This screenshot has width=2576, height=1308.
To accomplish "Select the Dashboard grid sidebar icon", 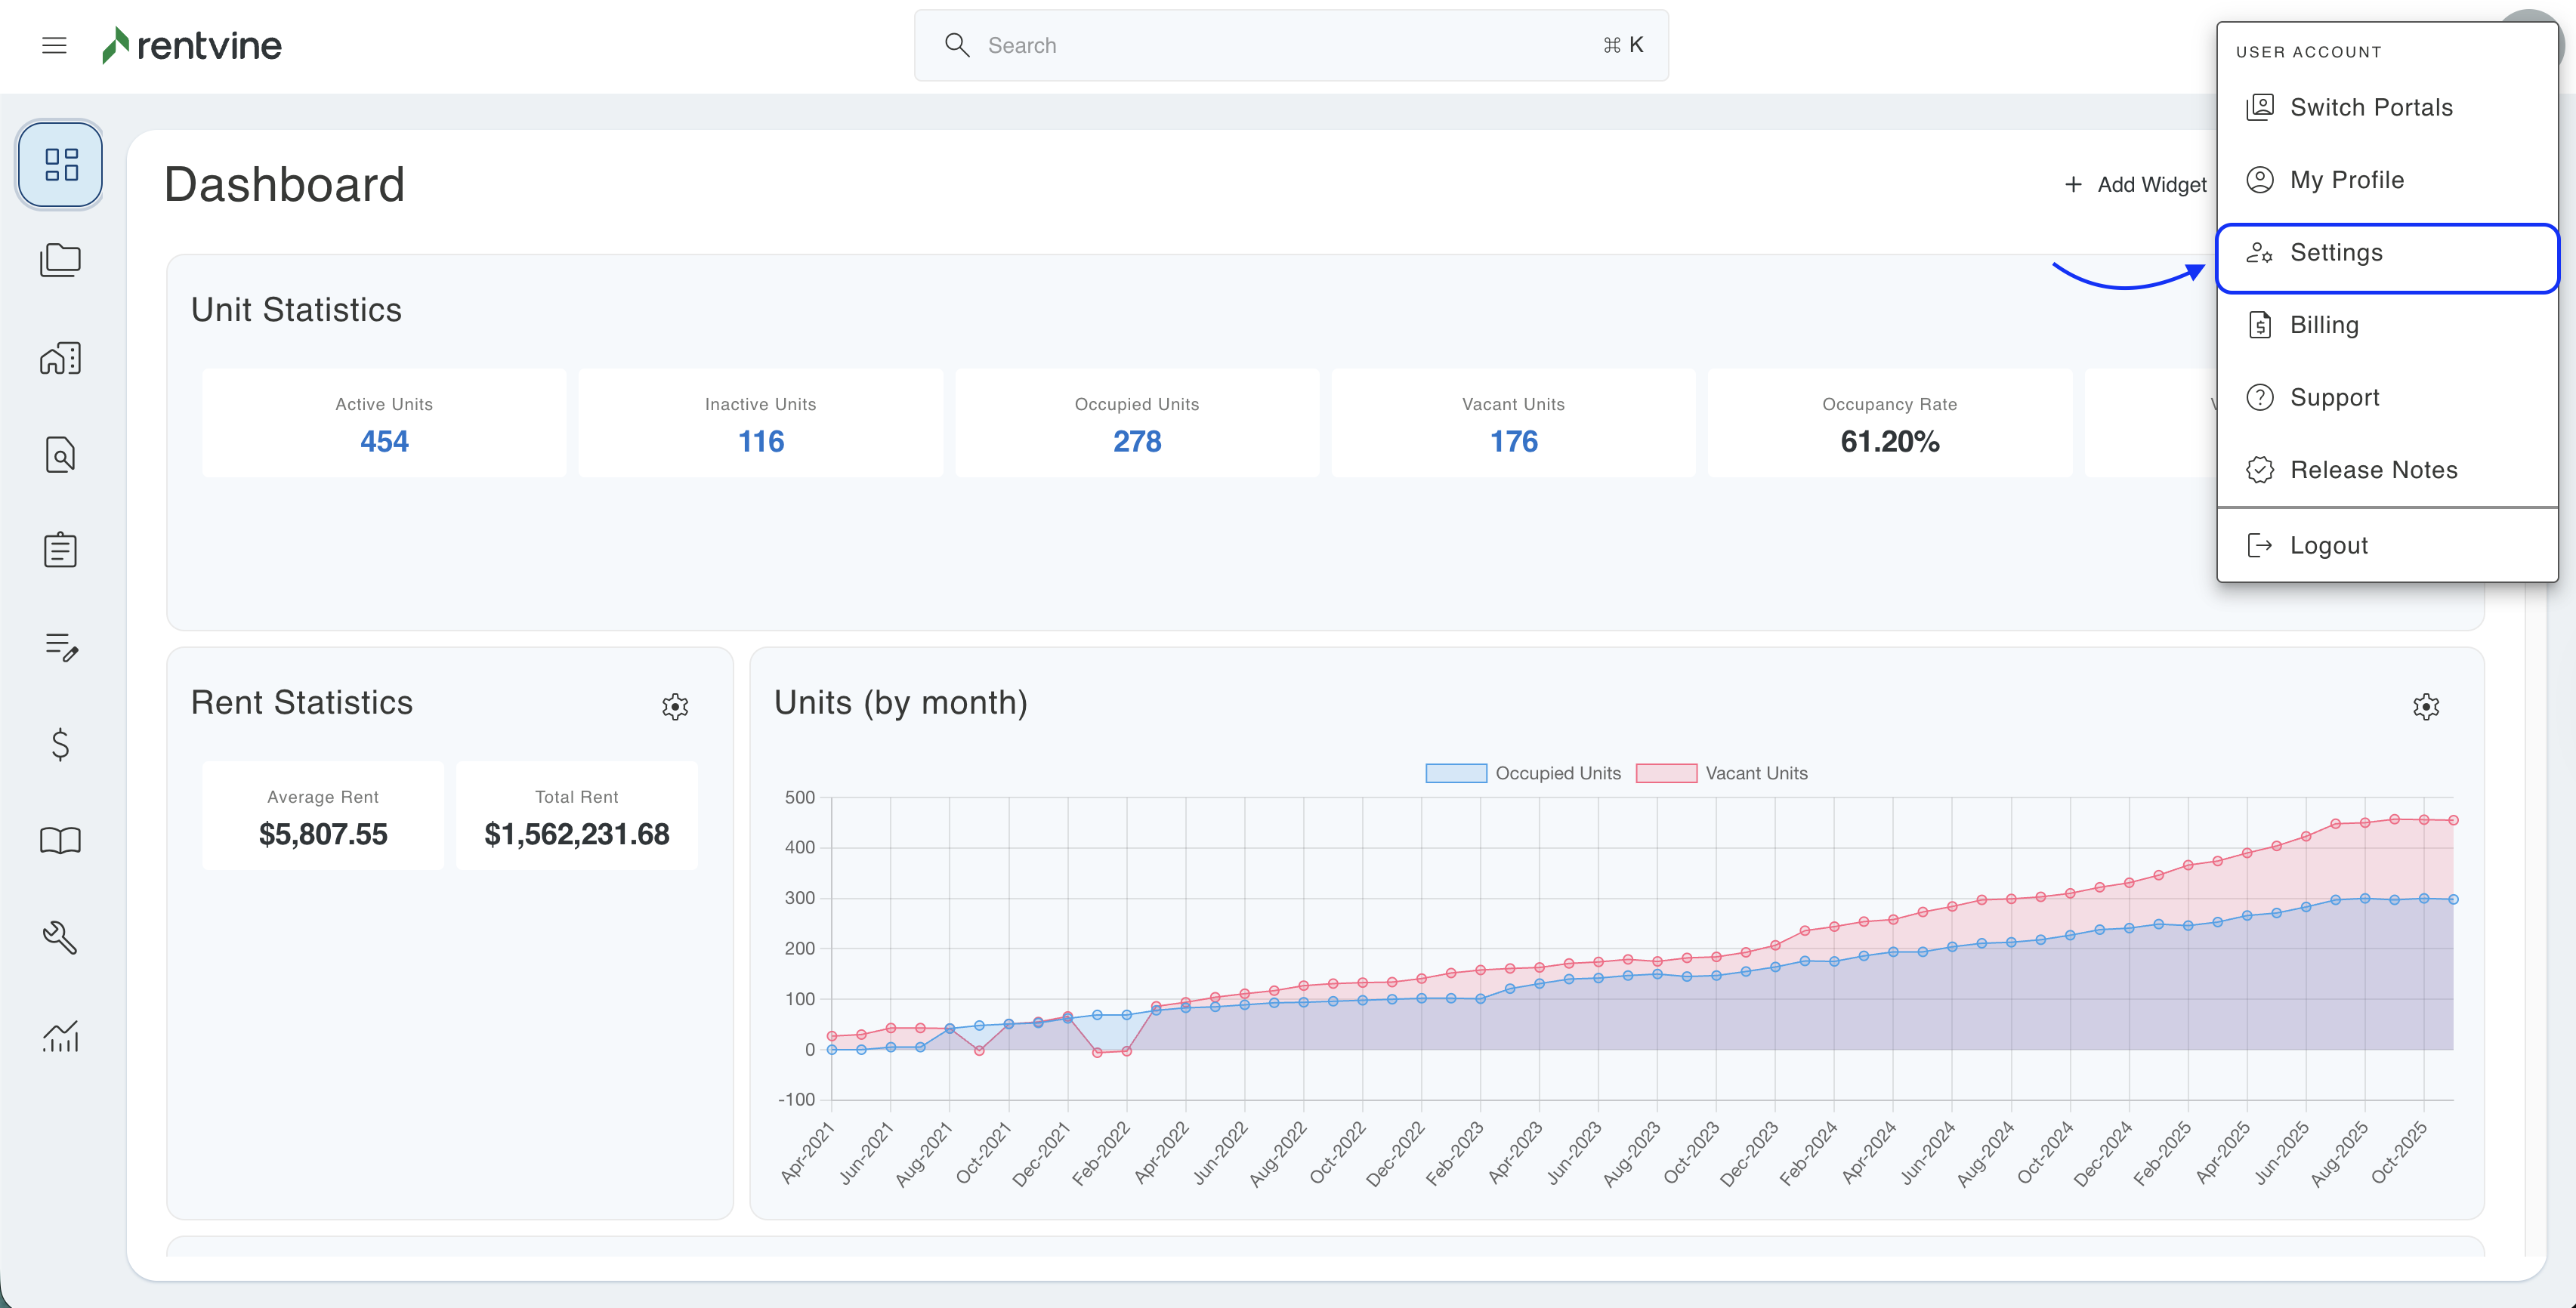I will [x=60, y=164].
